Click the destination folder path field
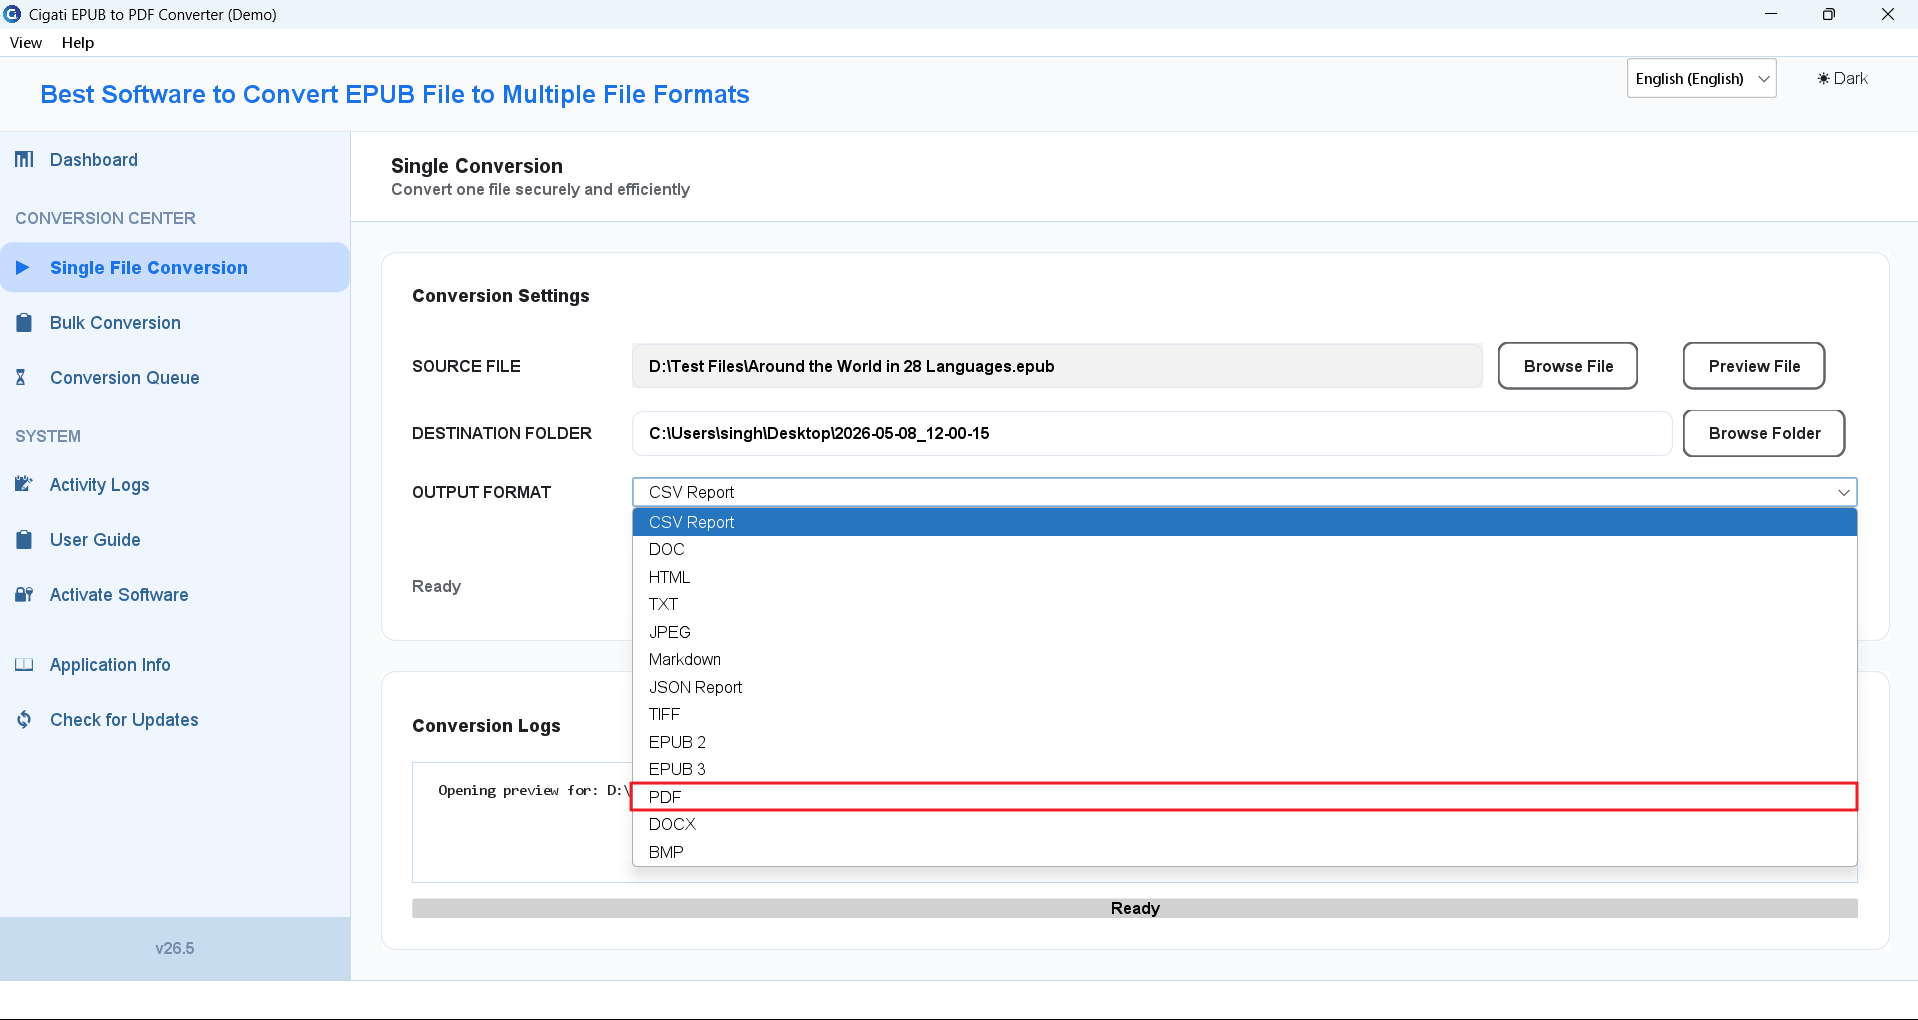This screenshot has width=1918, height=1020. [x=1152, y=433]
